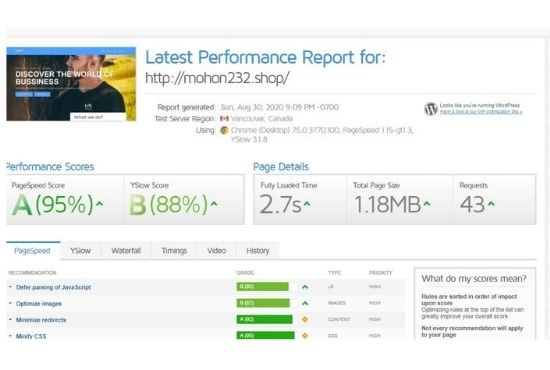550x370 pixels.
Task: Switch to the YSlow tab
Action: [80, 251]
